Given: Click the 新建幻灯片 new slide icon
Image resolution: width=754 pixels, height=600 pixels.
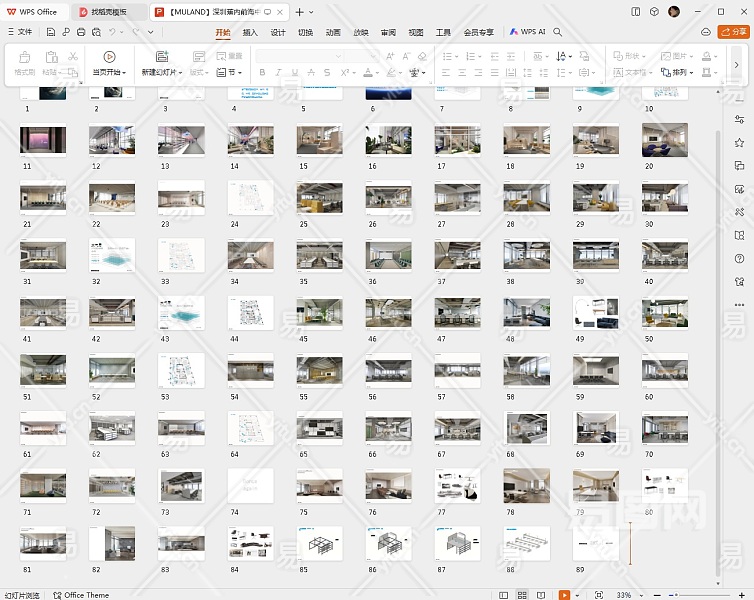Looking at the screenshot, I should point(162,57).
